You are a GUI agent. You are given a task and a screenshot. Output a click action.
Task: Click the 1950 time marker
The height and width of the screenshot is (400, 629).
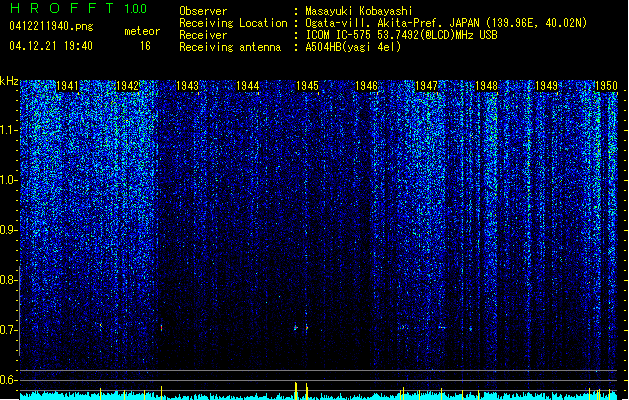606,86
